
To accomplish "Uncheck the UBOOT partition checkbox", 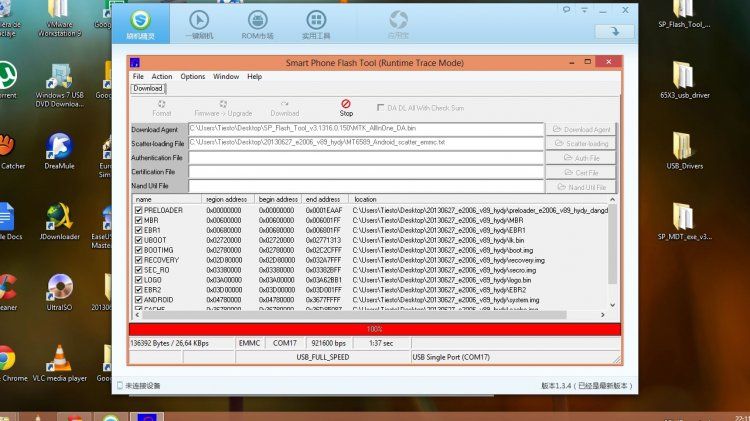I will (138, 240).
